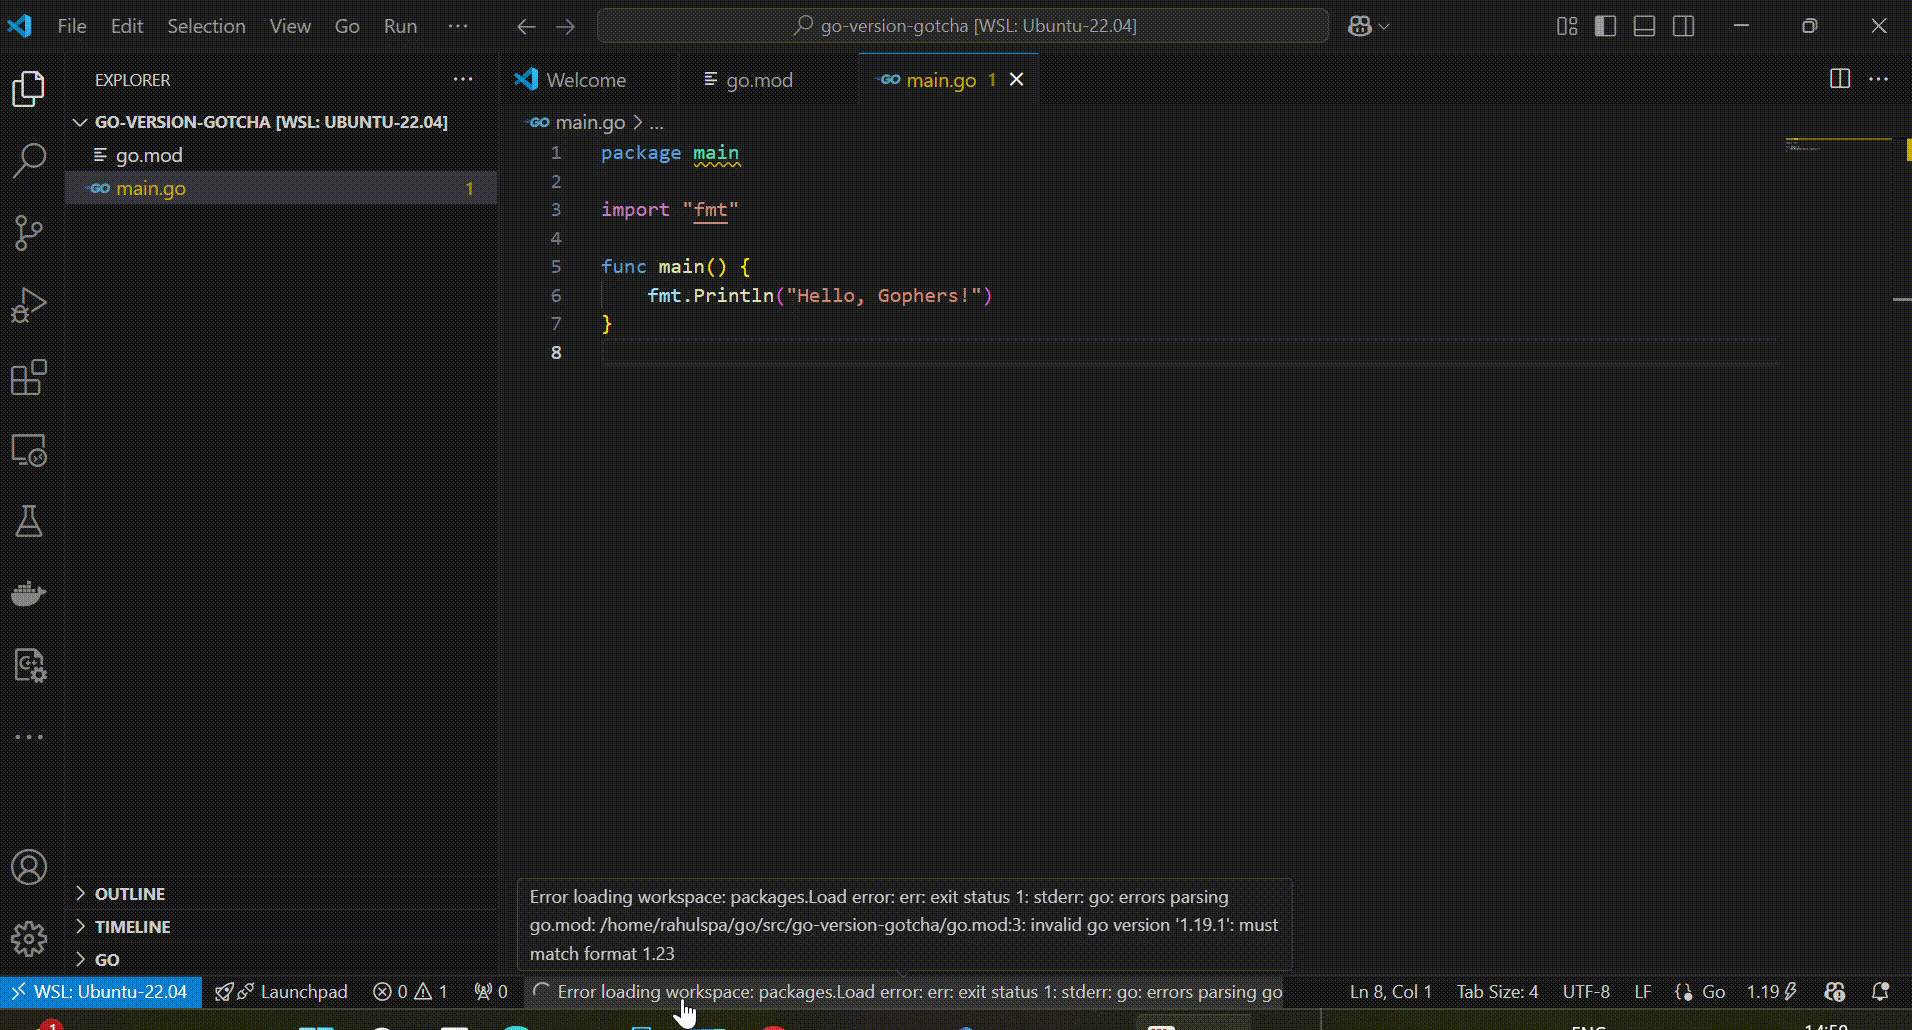Open the Run and Debug view
1912x1030 pixels.
coord(29,305)
